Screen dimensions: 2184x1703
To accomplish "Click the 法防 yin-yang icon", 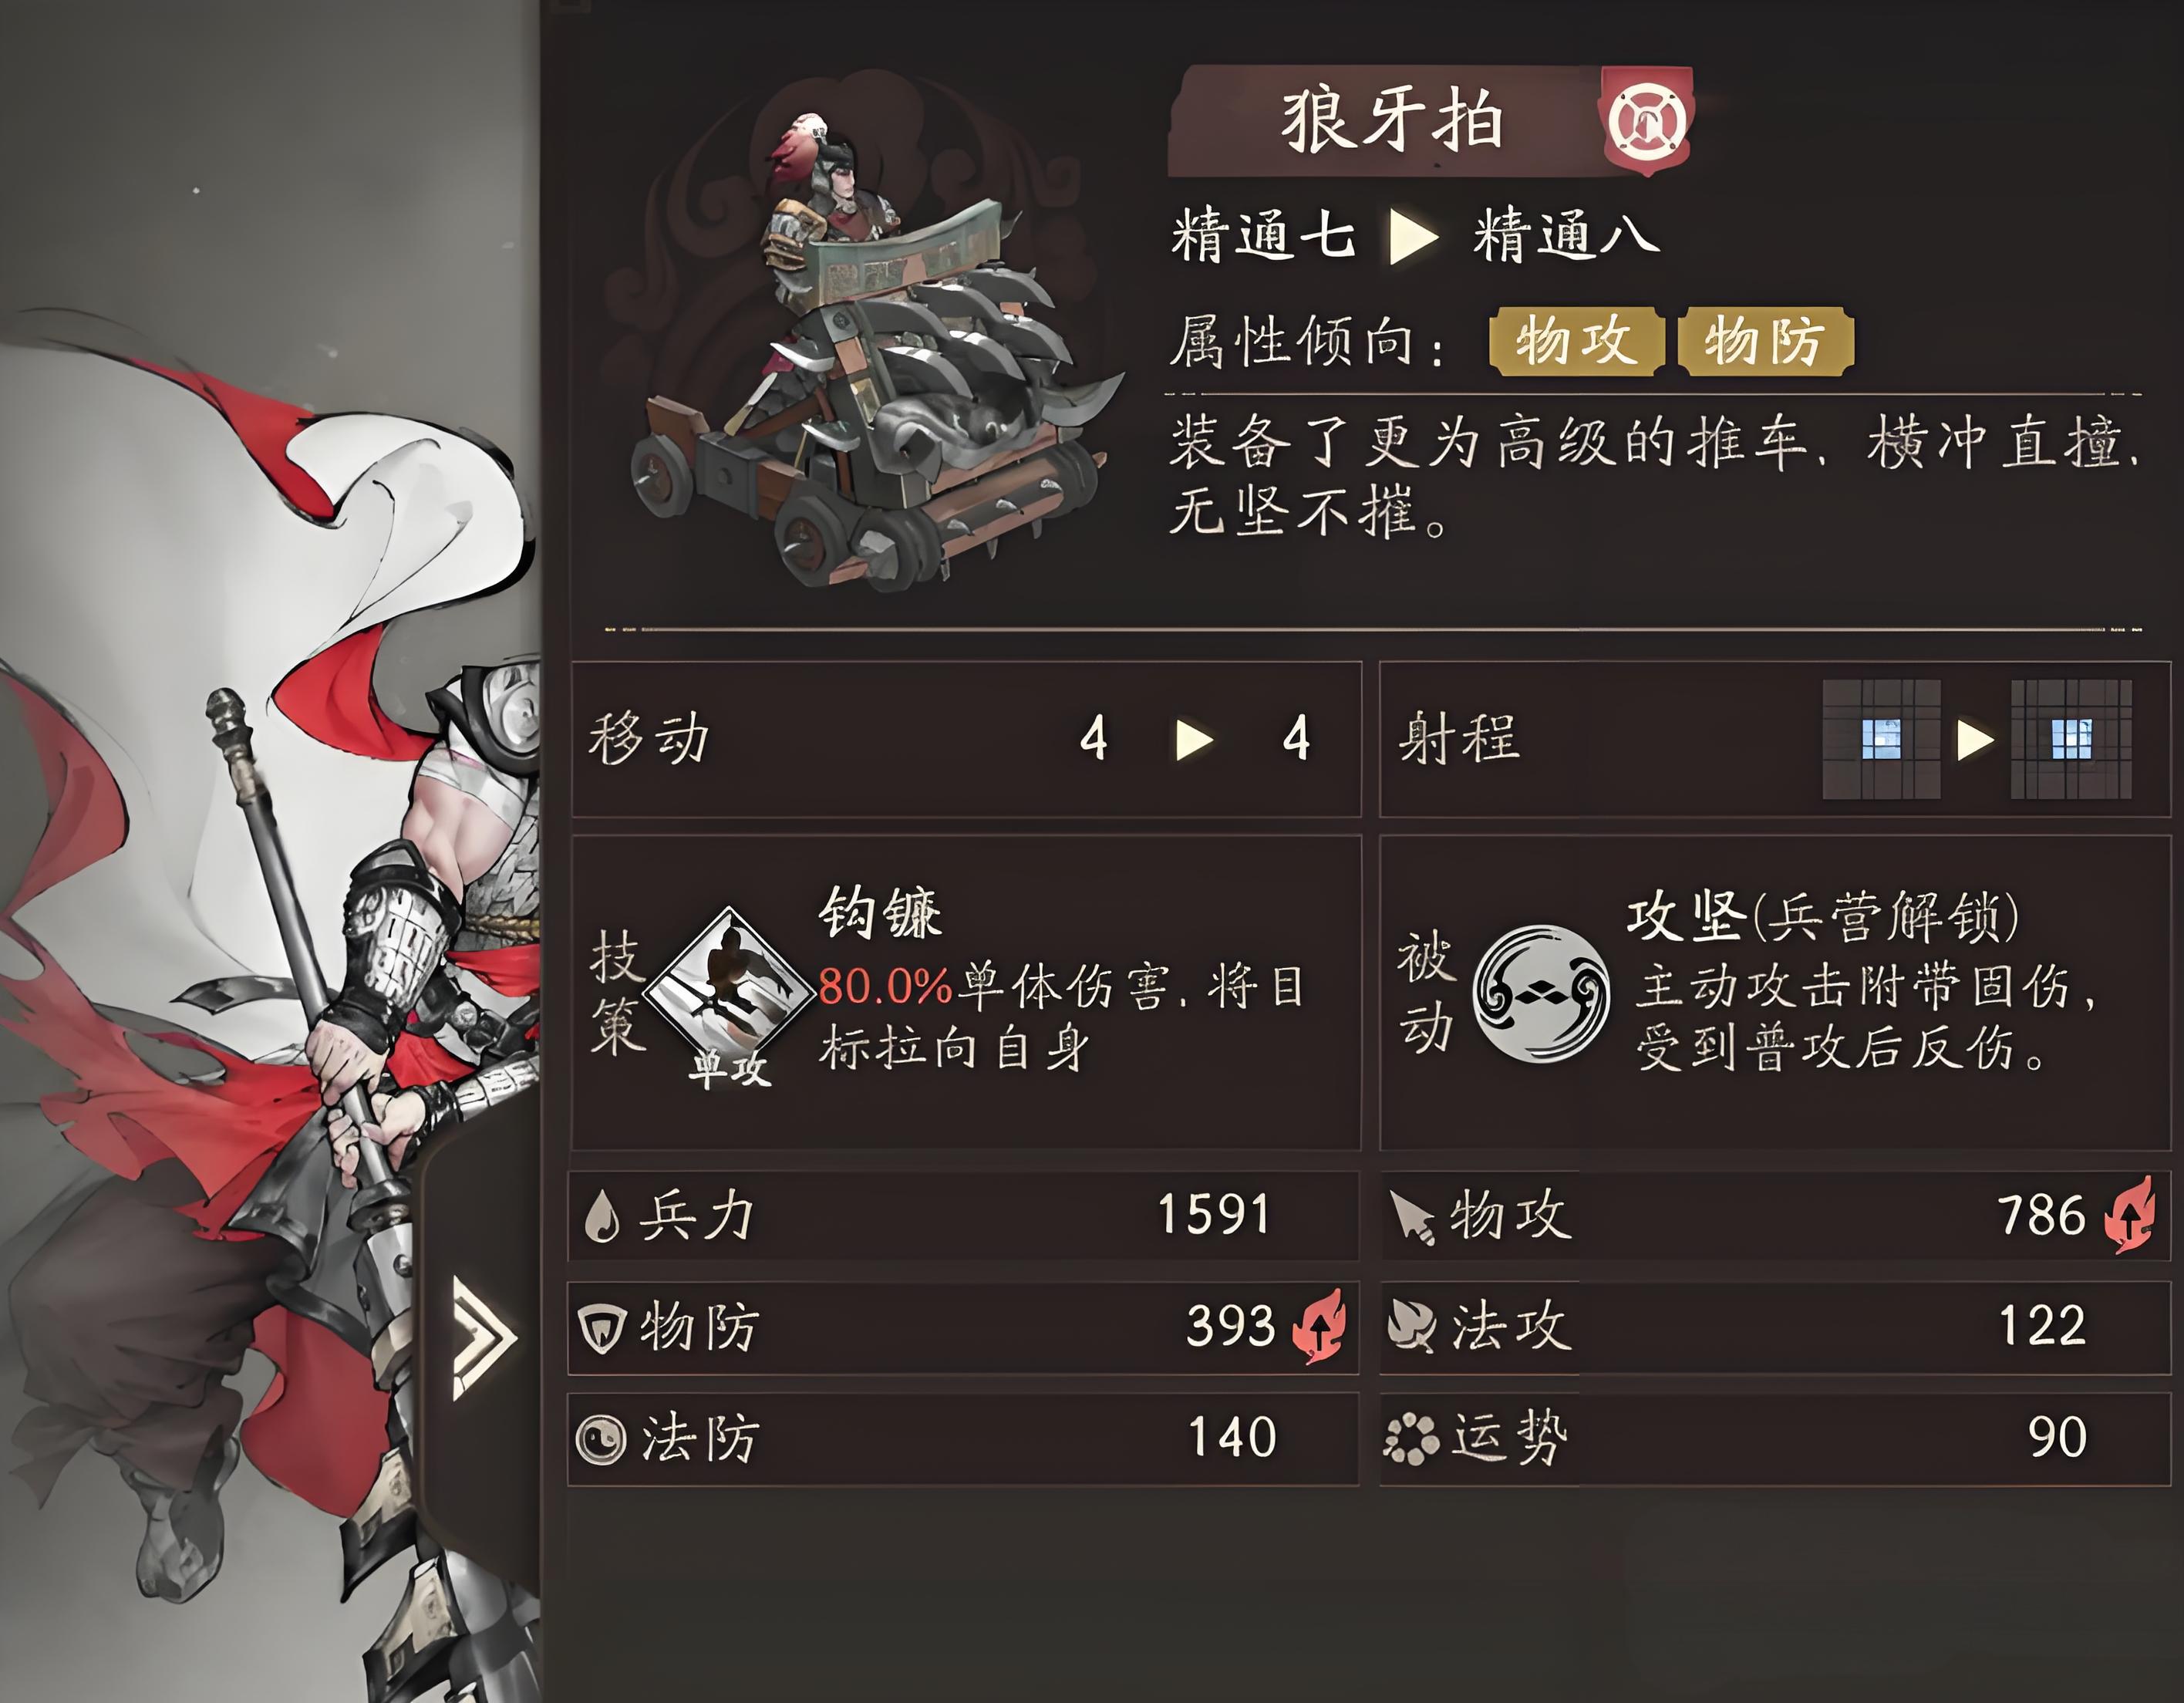I will click(x=602, y=1440).
